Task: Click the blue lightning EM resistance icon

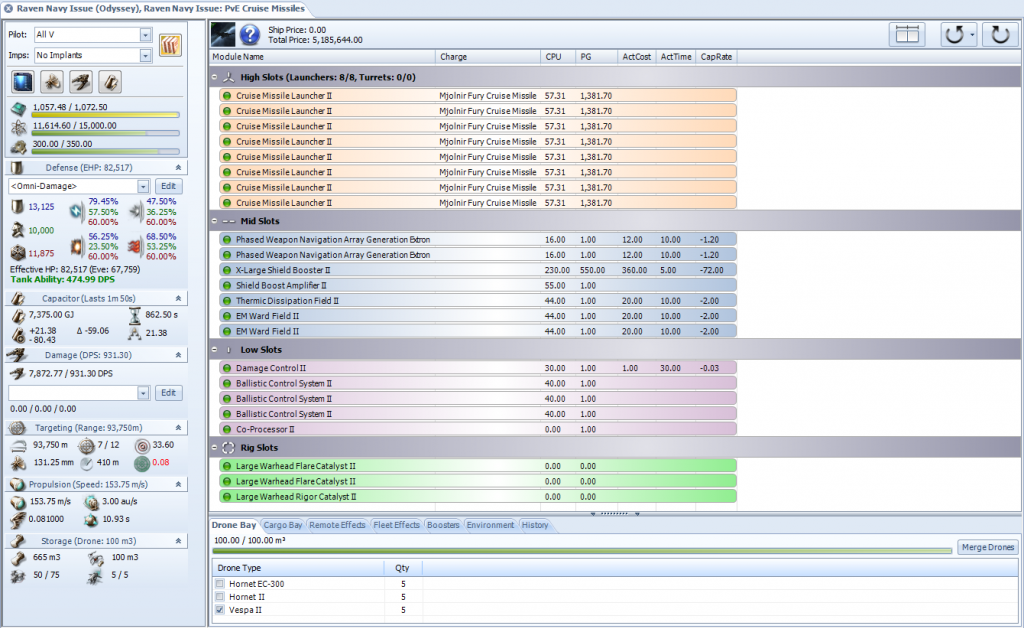Action: click(76, 211)
